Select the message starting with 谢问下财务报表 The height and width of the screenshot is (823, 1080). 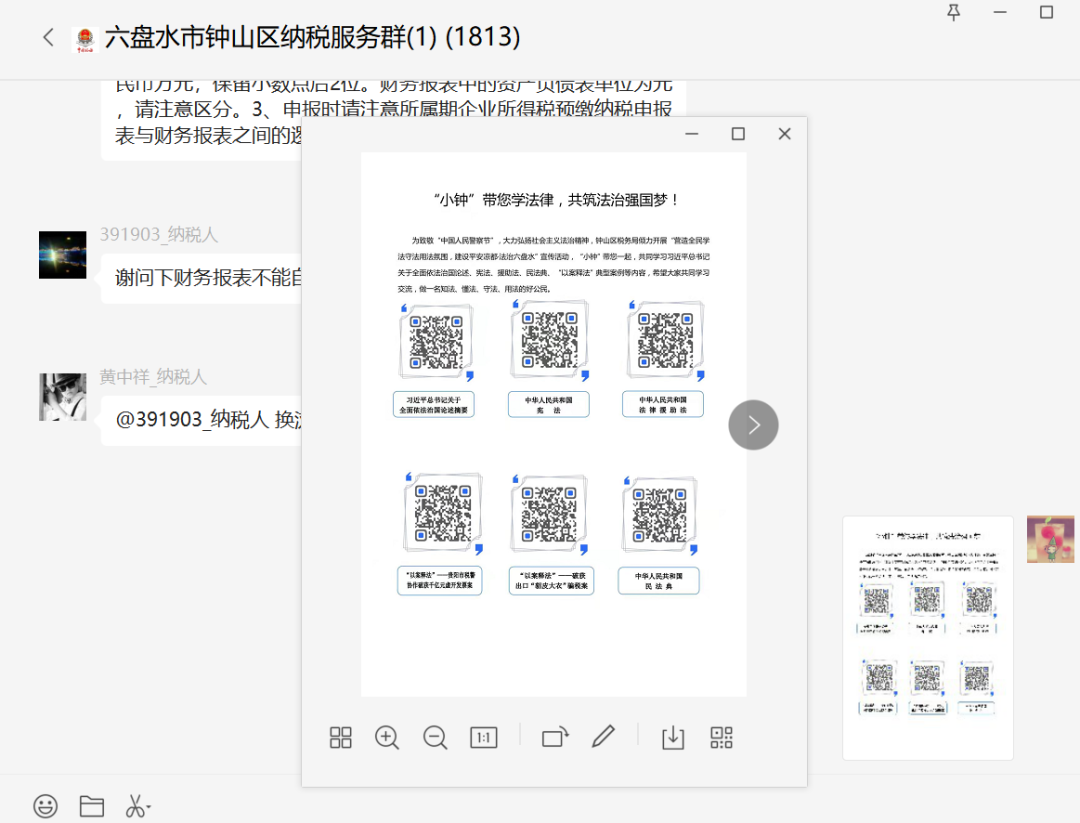[x=201, y=278]
